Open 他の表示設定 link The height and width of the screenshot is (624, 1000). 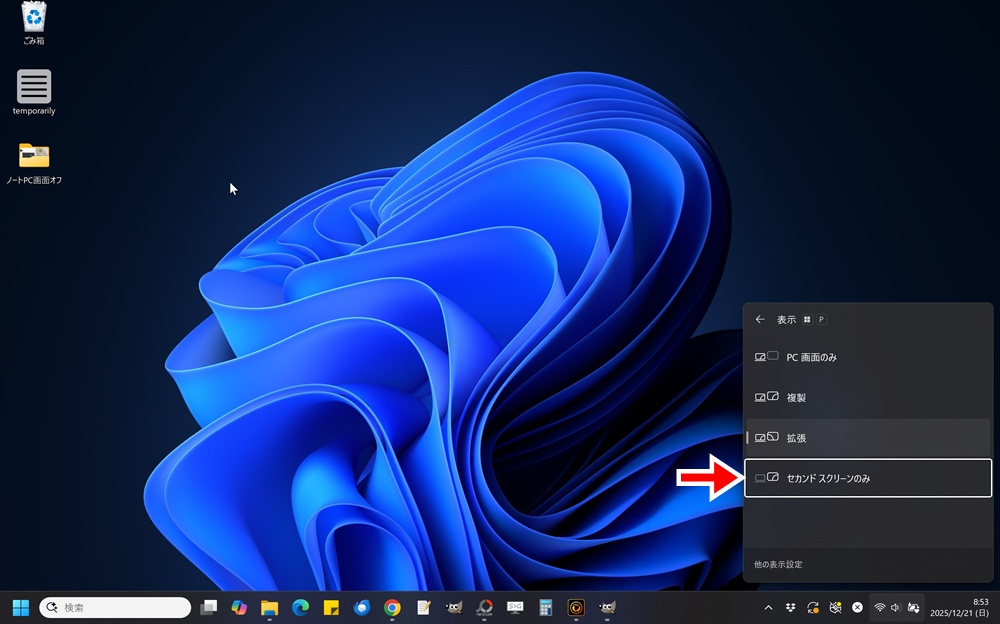[778, 564]
